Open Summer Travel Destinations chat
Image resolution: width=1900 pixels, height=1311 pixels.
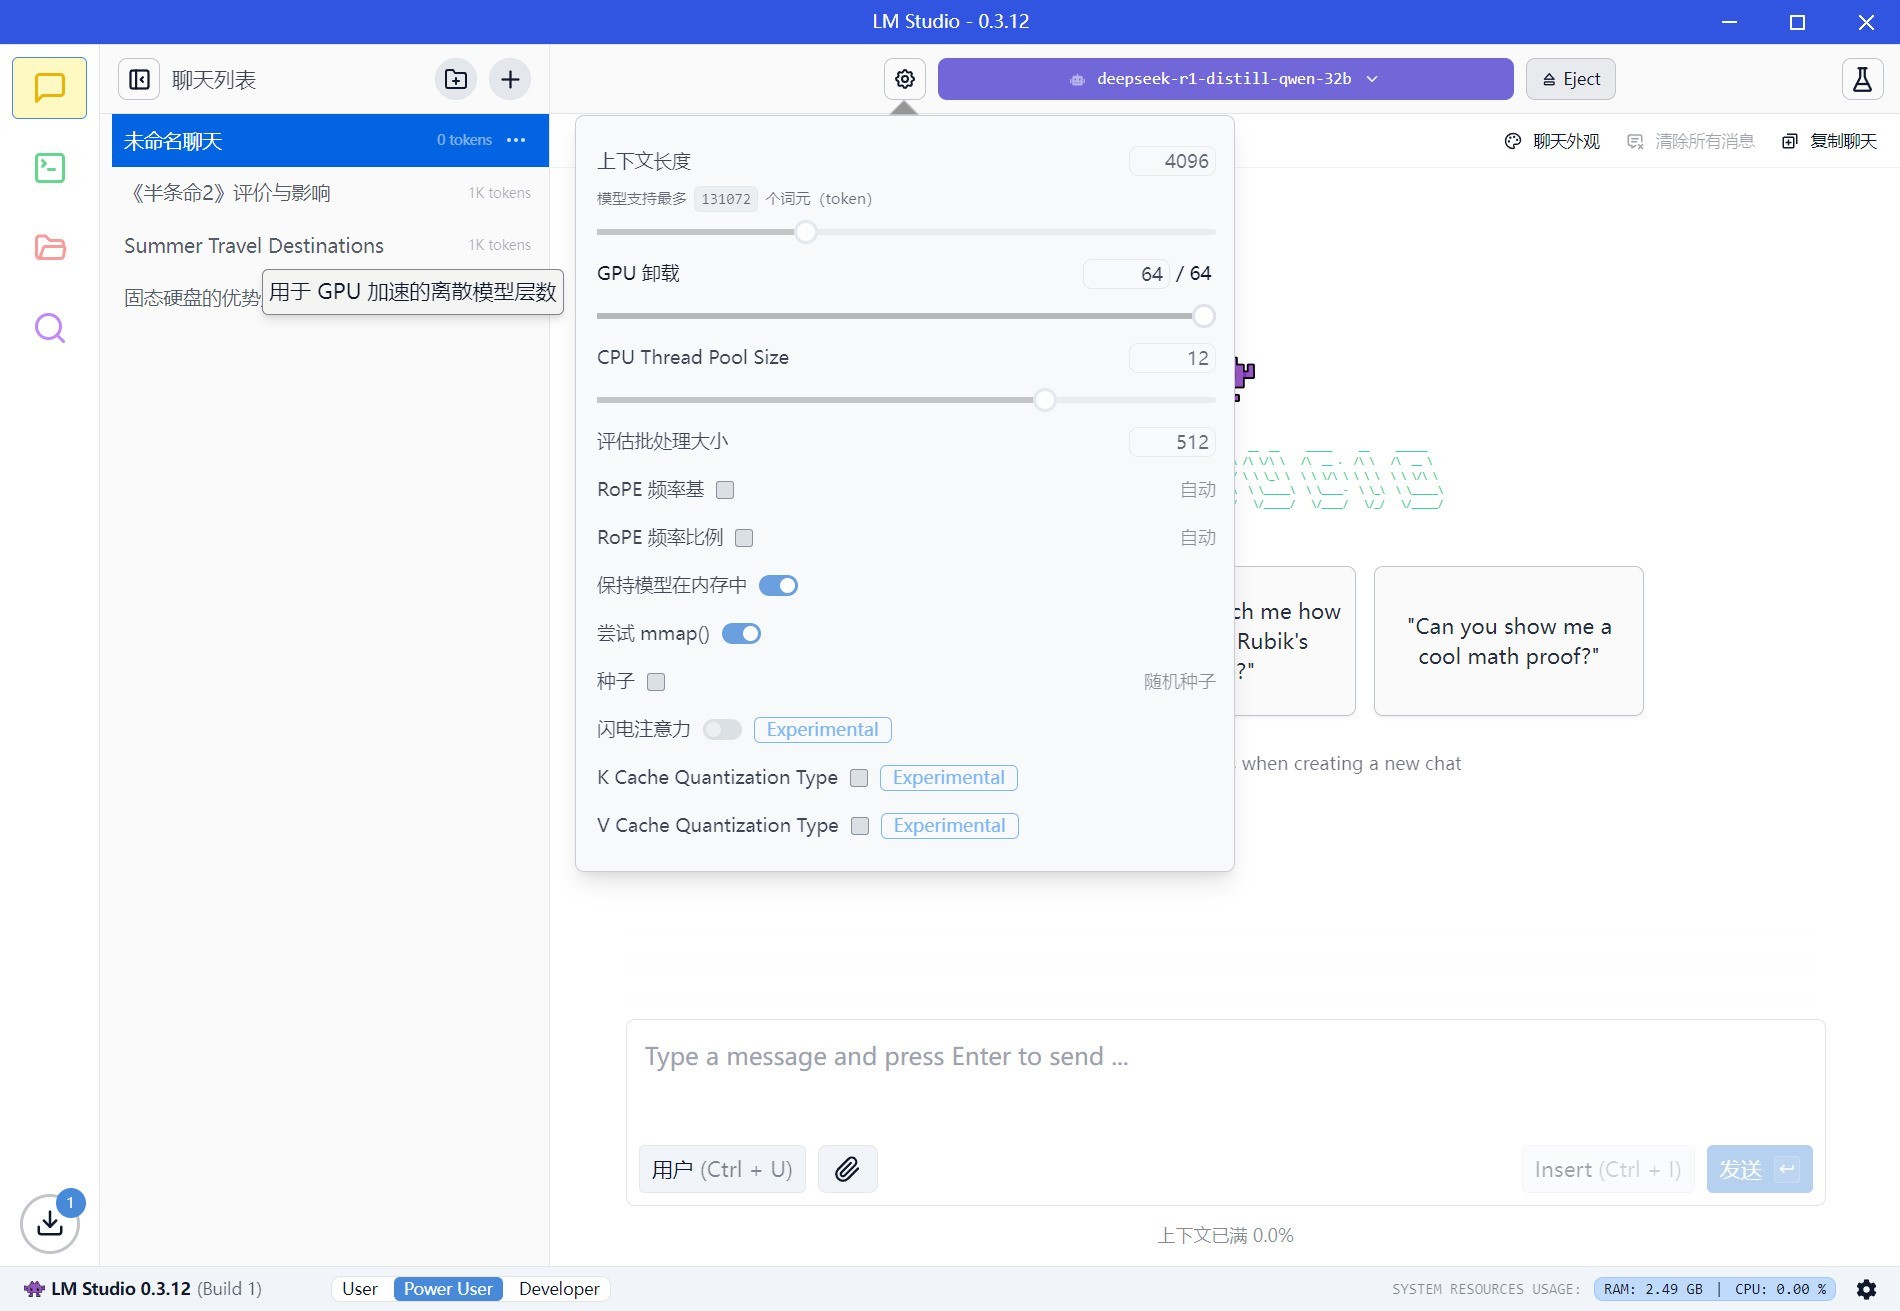[330, 245]
